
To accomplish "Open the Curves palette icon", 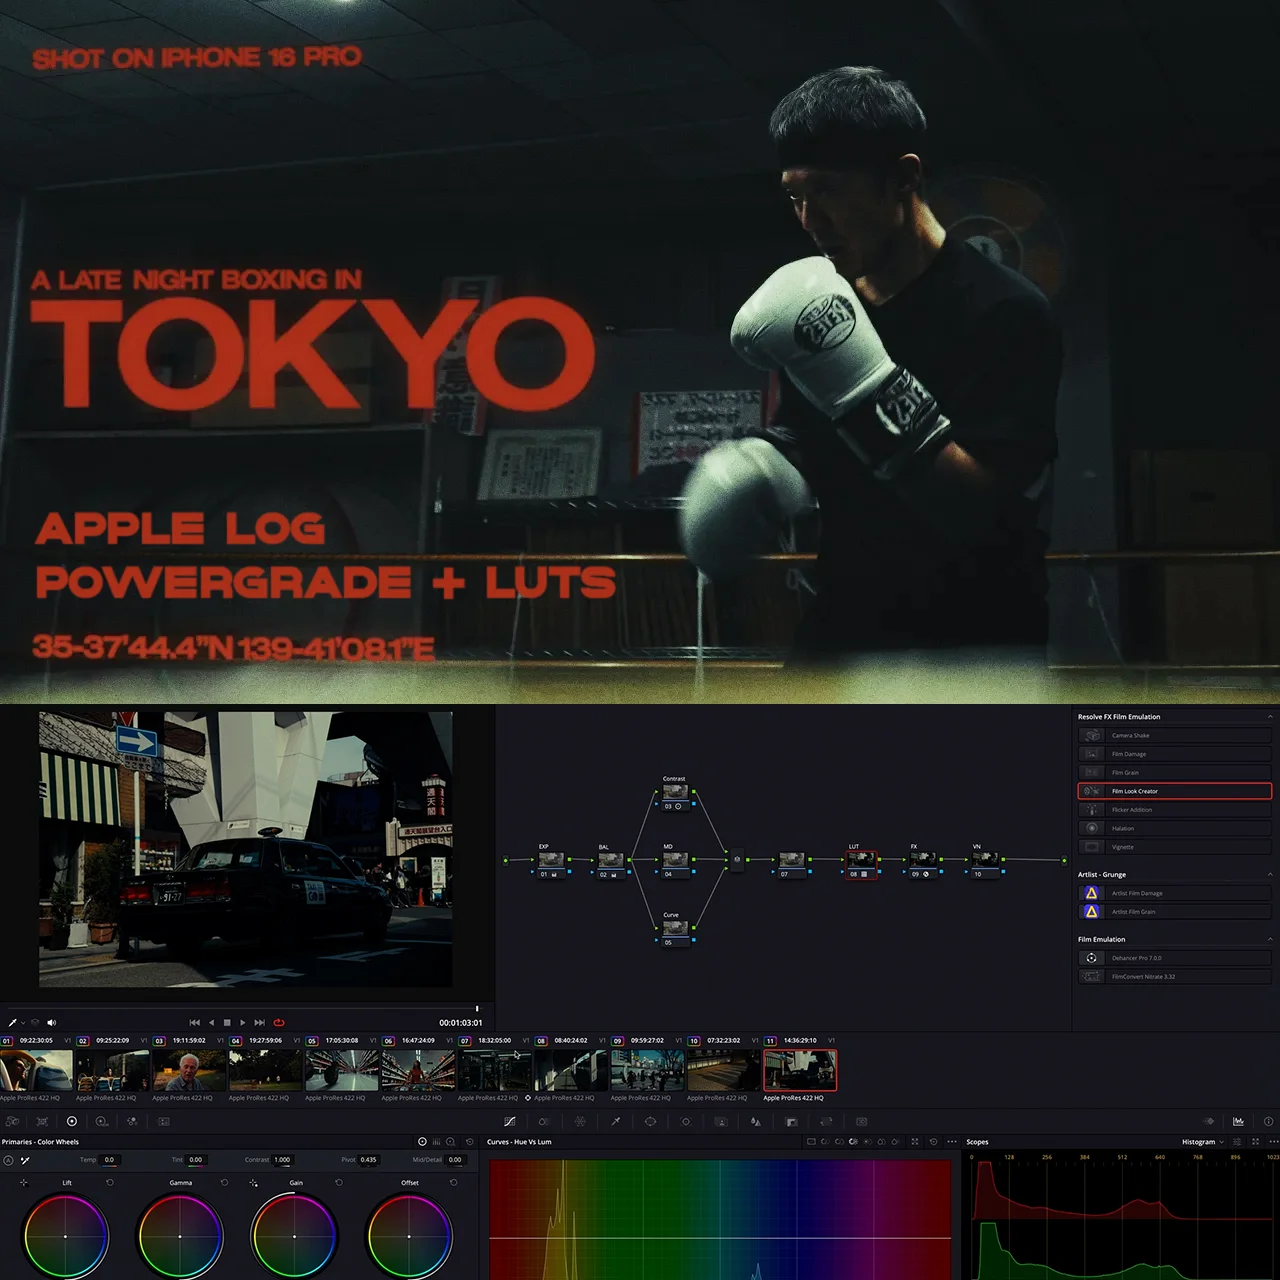I will click(x=509, y=1121).
